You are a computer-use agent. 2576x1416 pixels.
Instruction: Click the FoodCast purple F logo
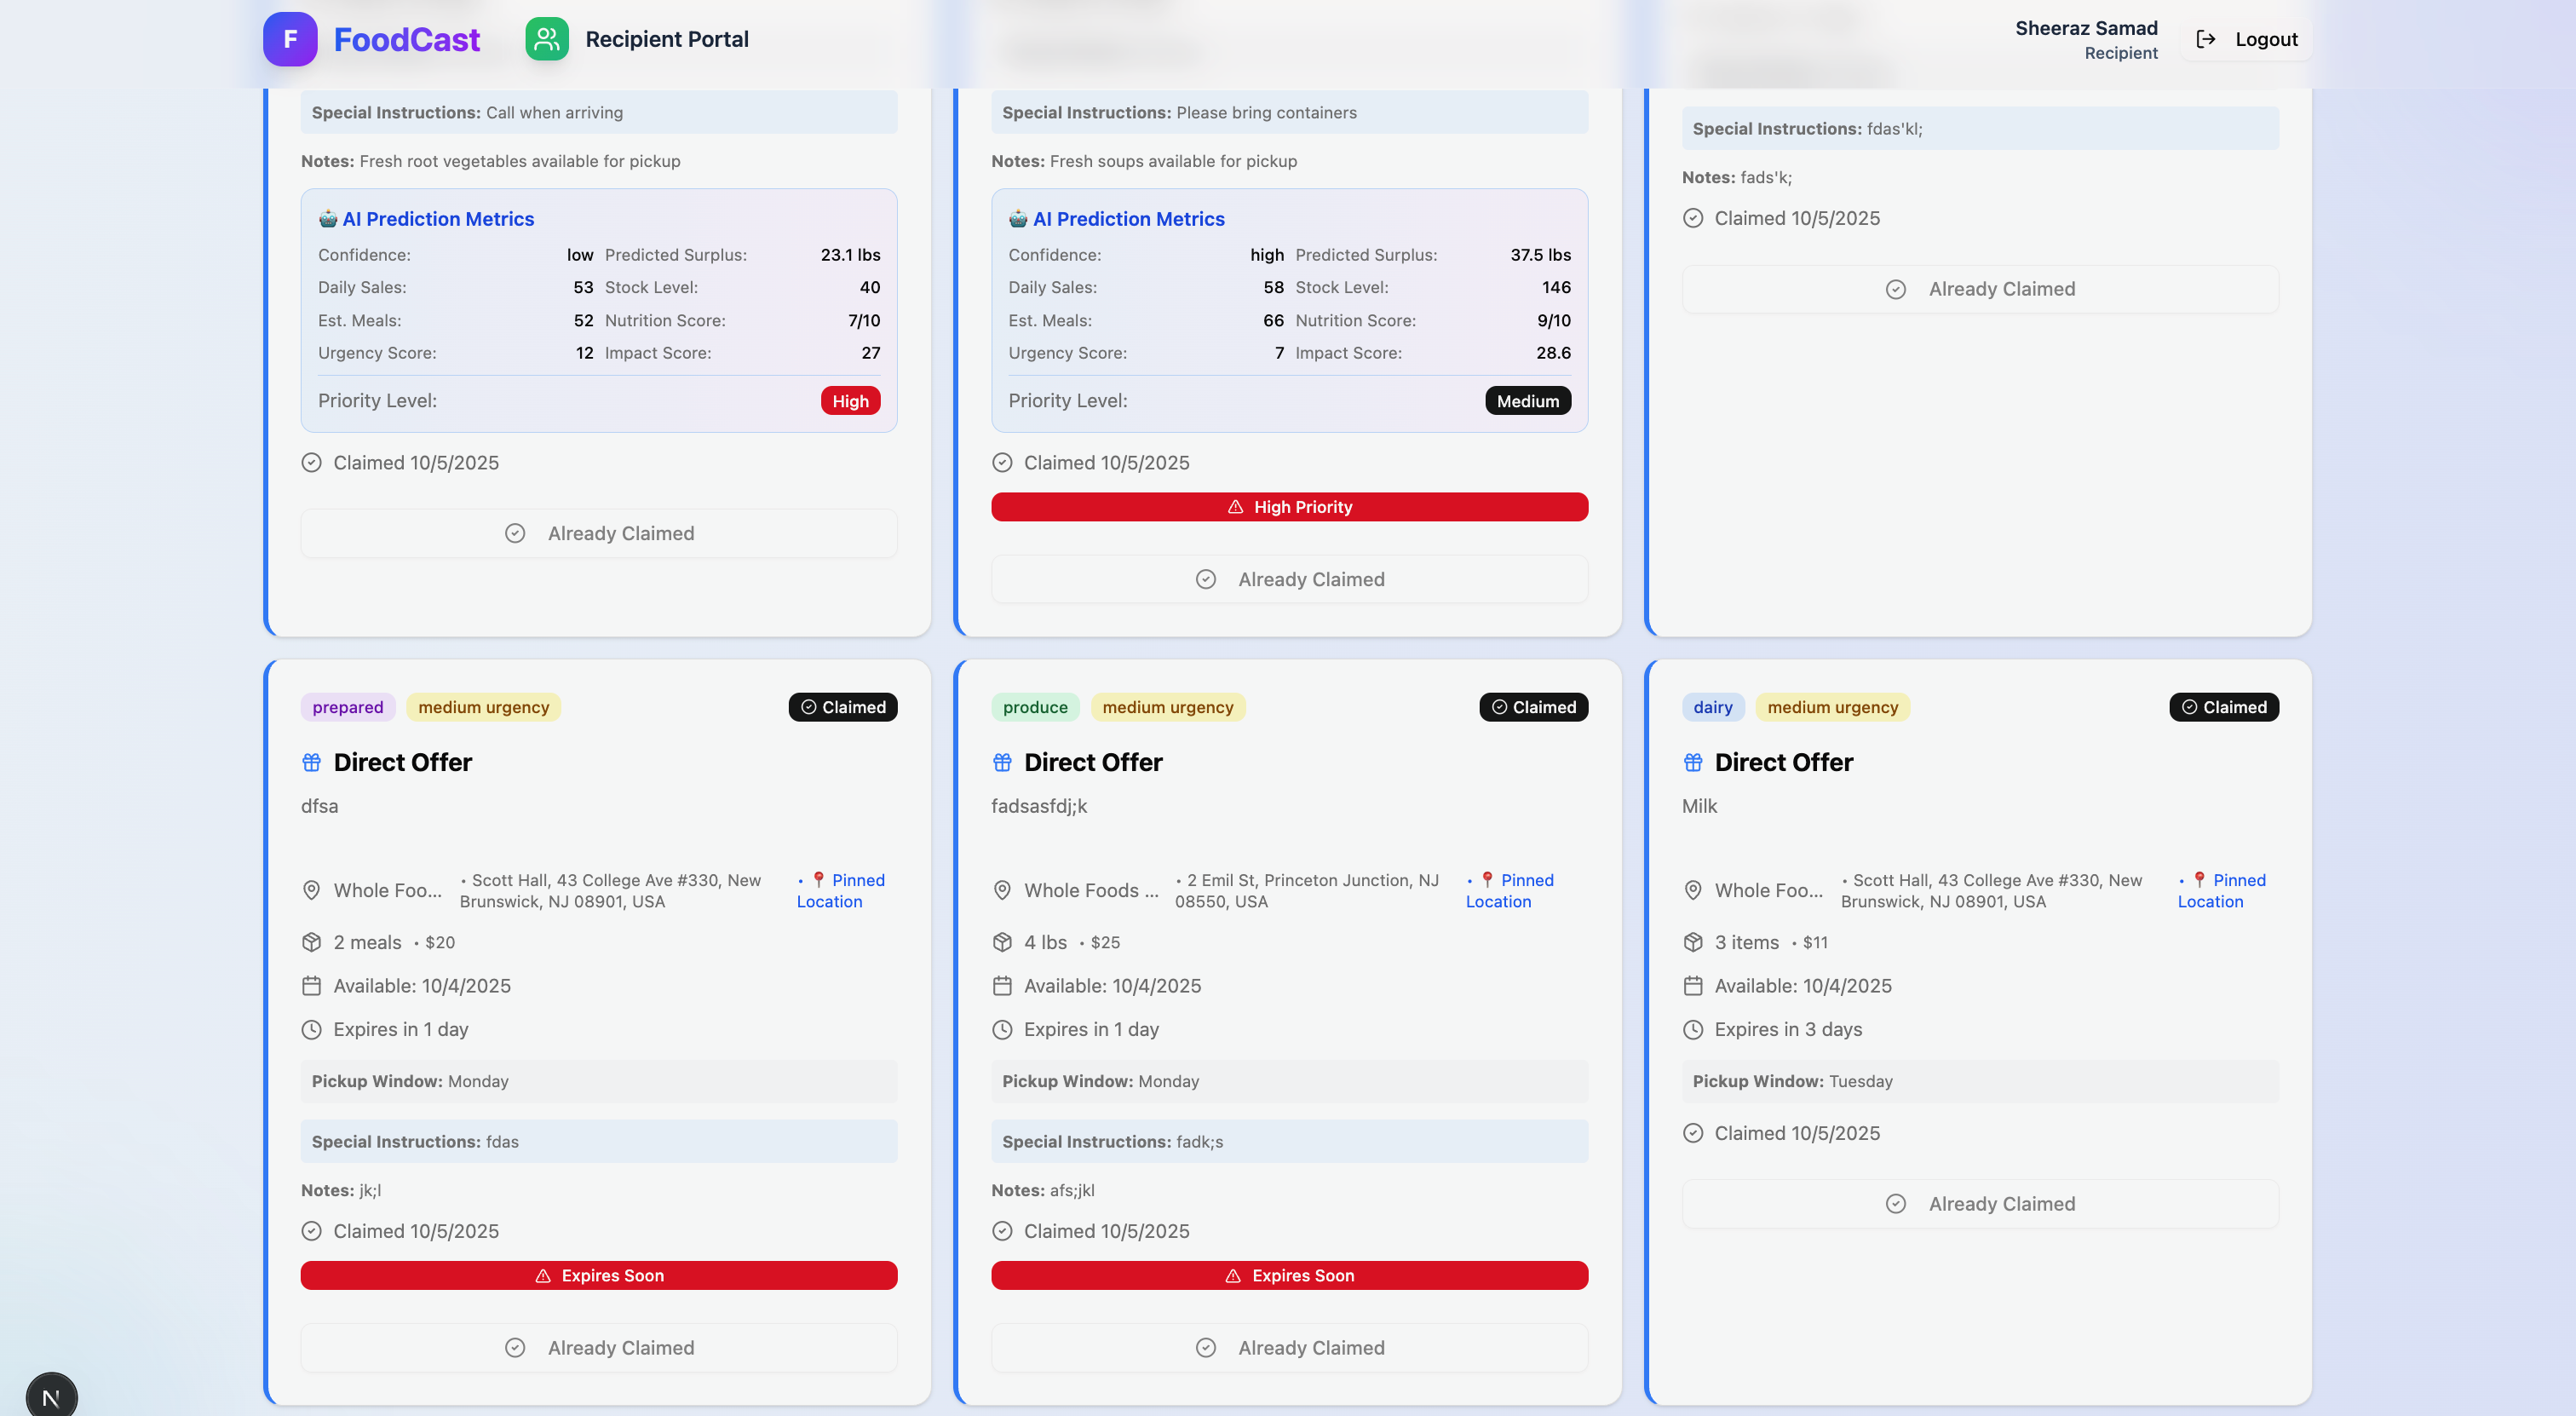pyautogui.click(x=290, y=39)
